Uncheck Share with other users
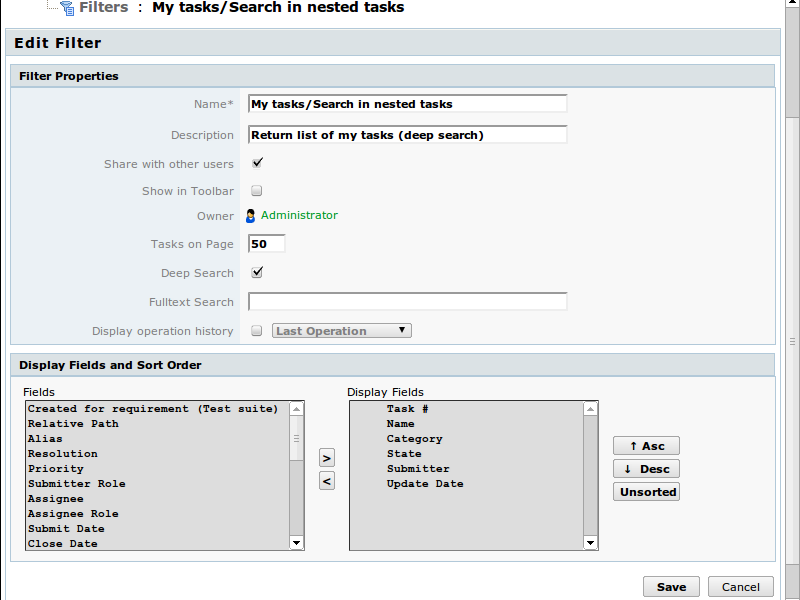Screen dimensions: 800x600 tap(257, 163)
